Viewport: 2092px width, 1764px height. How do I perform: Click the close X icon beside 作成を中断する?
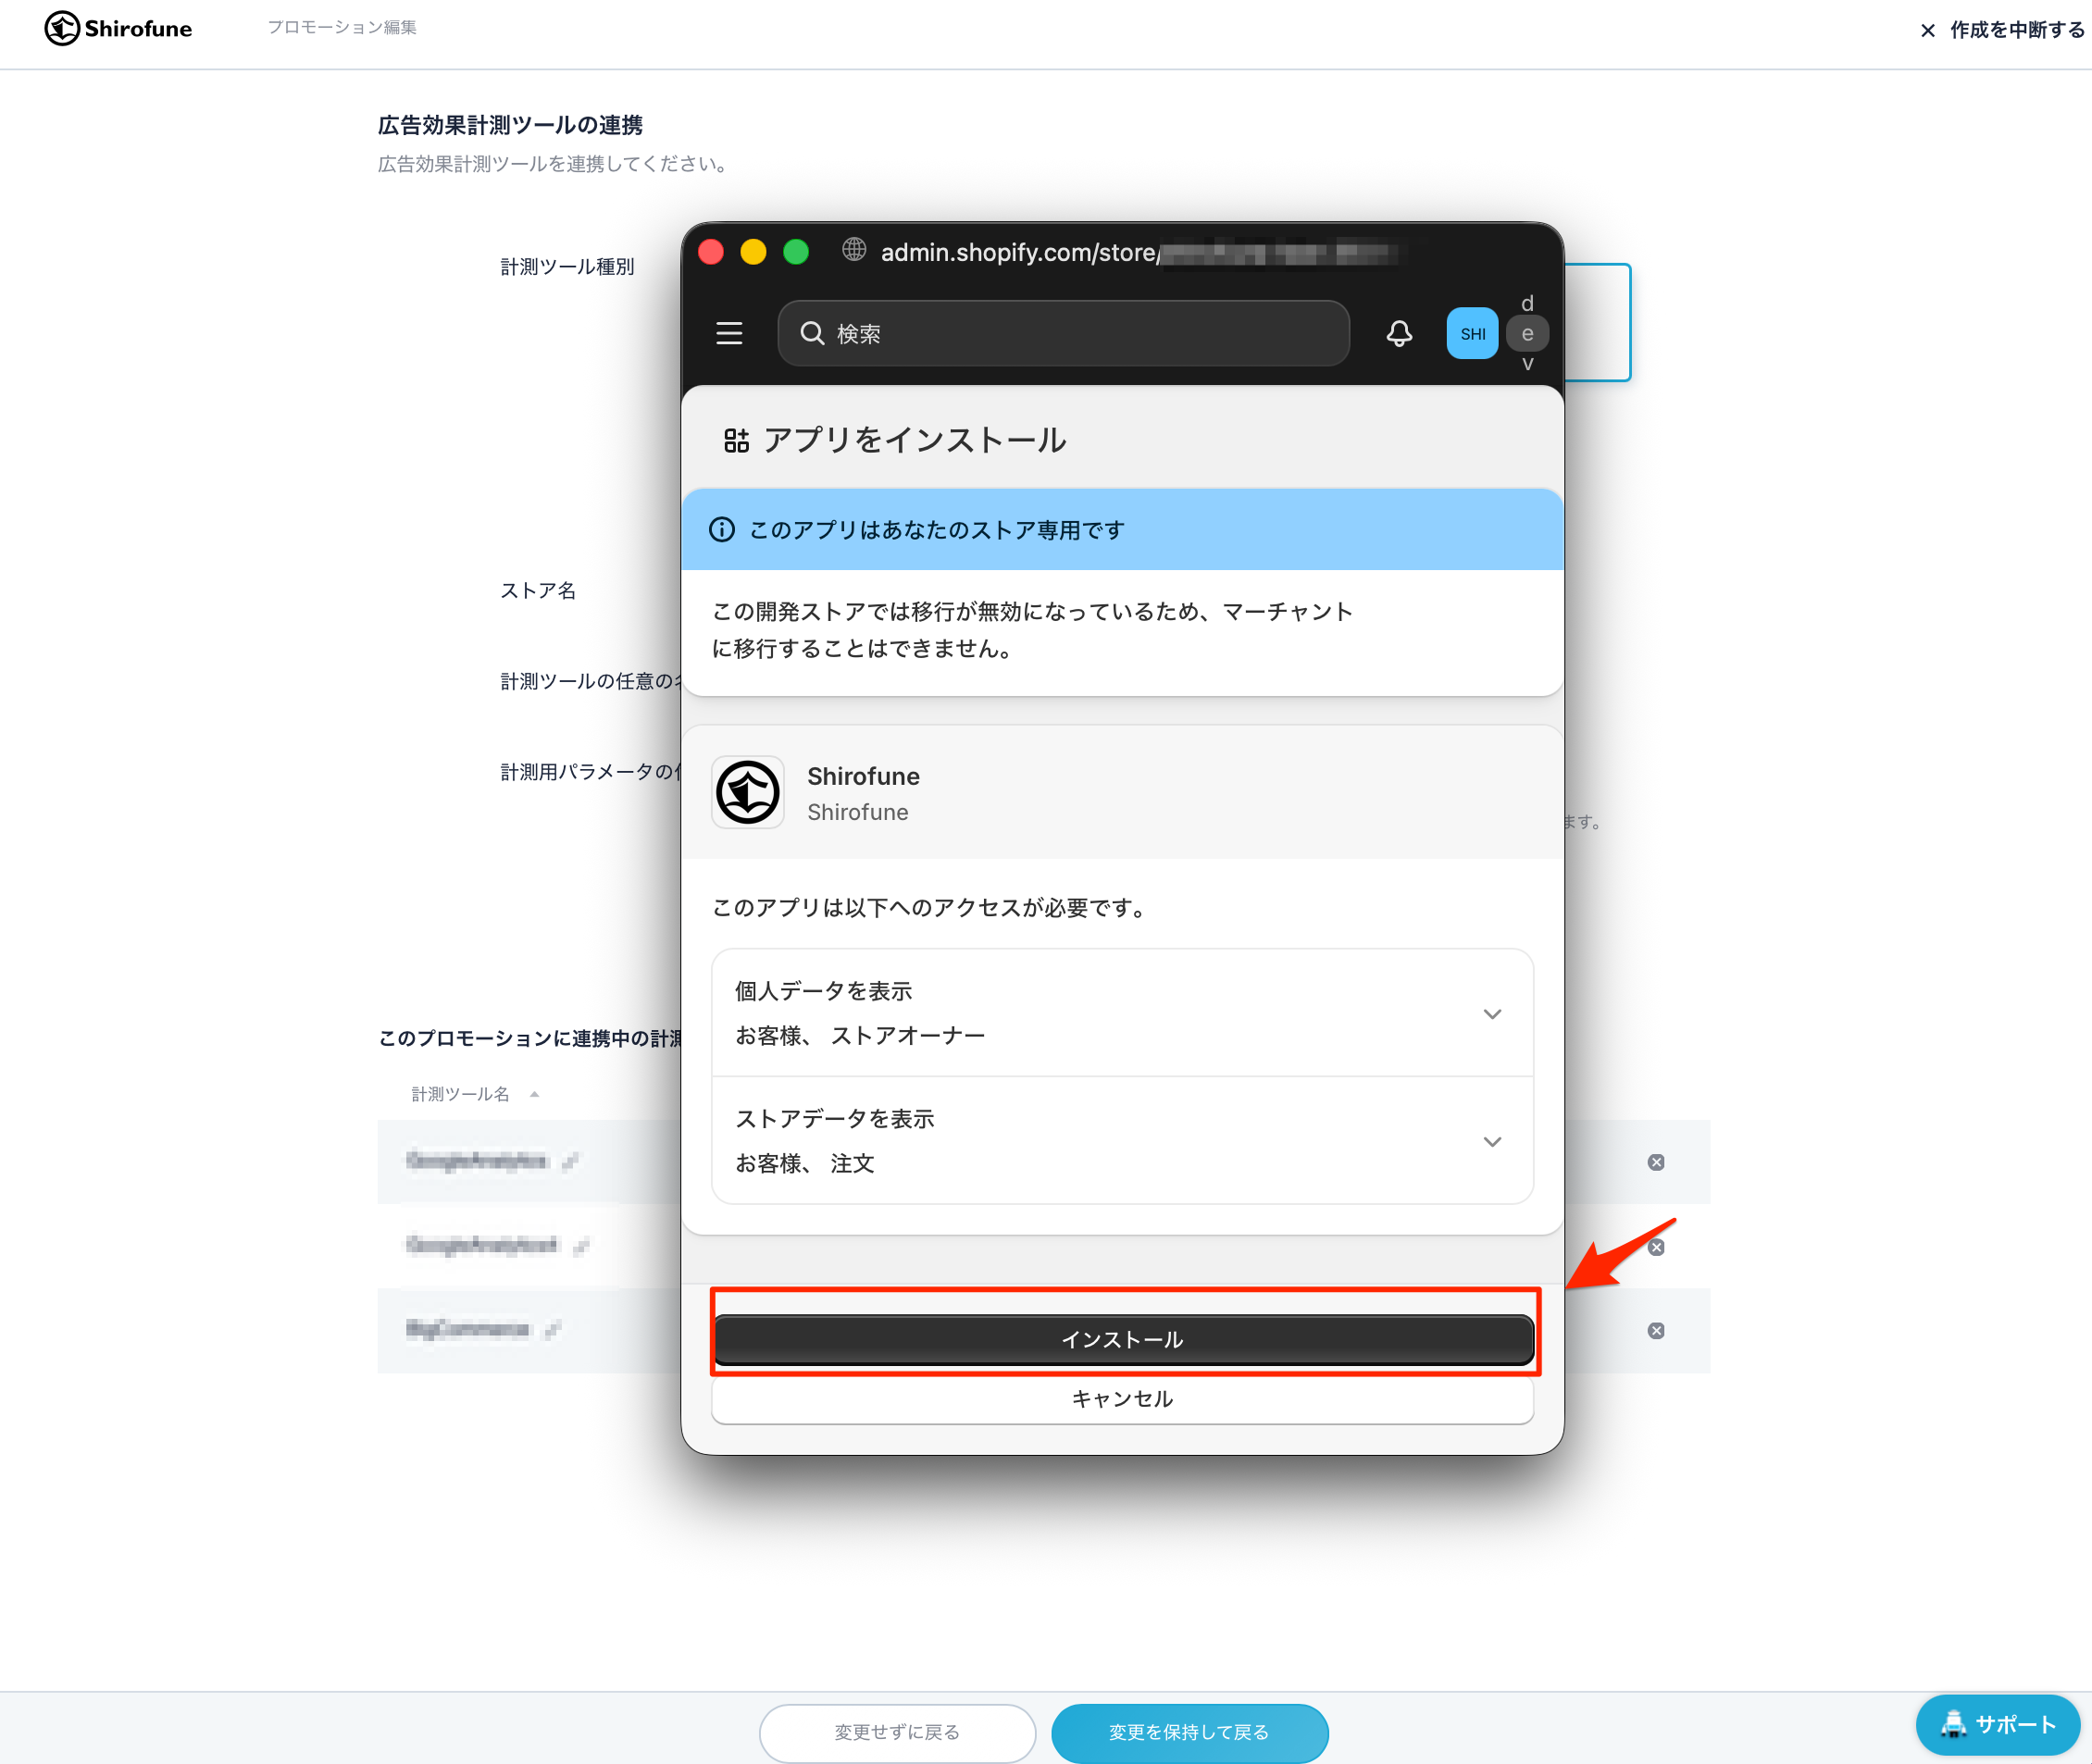(1927, 30)
